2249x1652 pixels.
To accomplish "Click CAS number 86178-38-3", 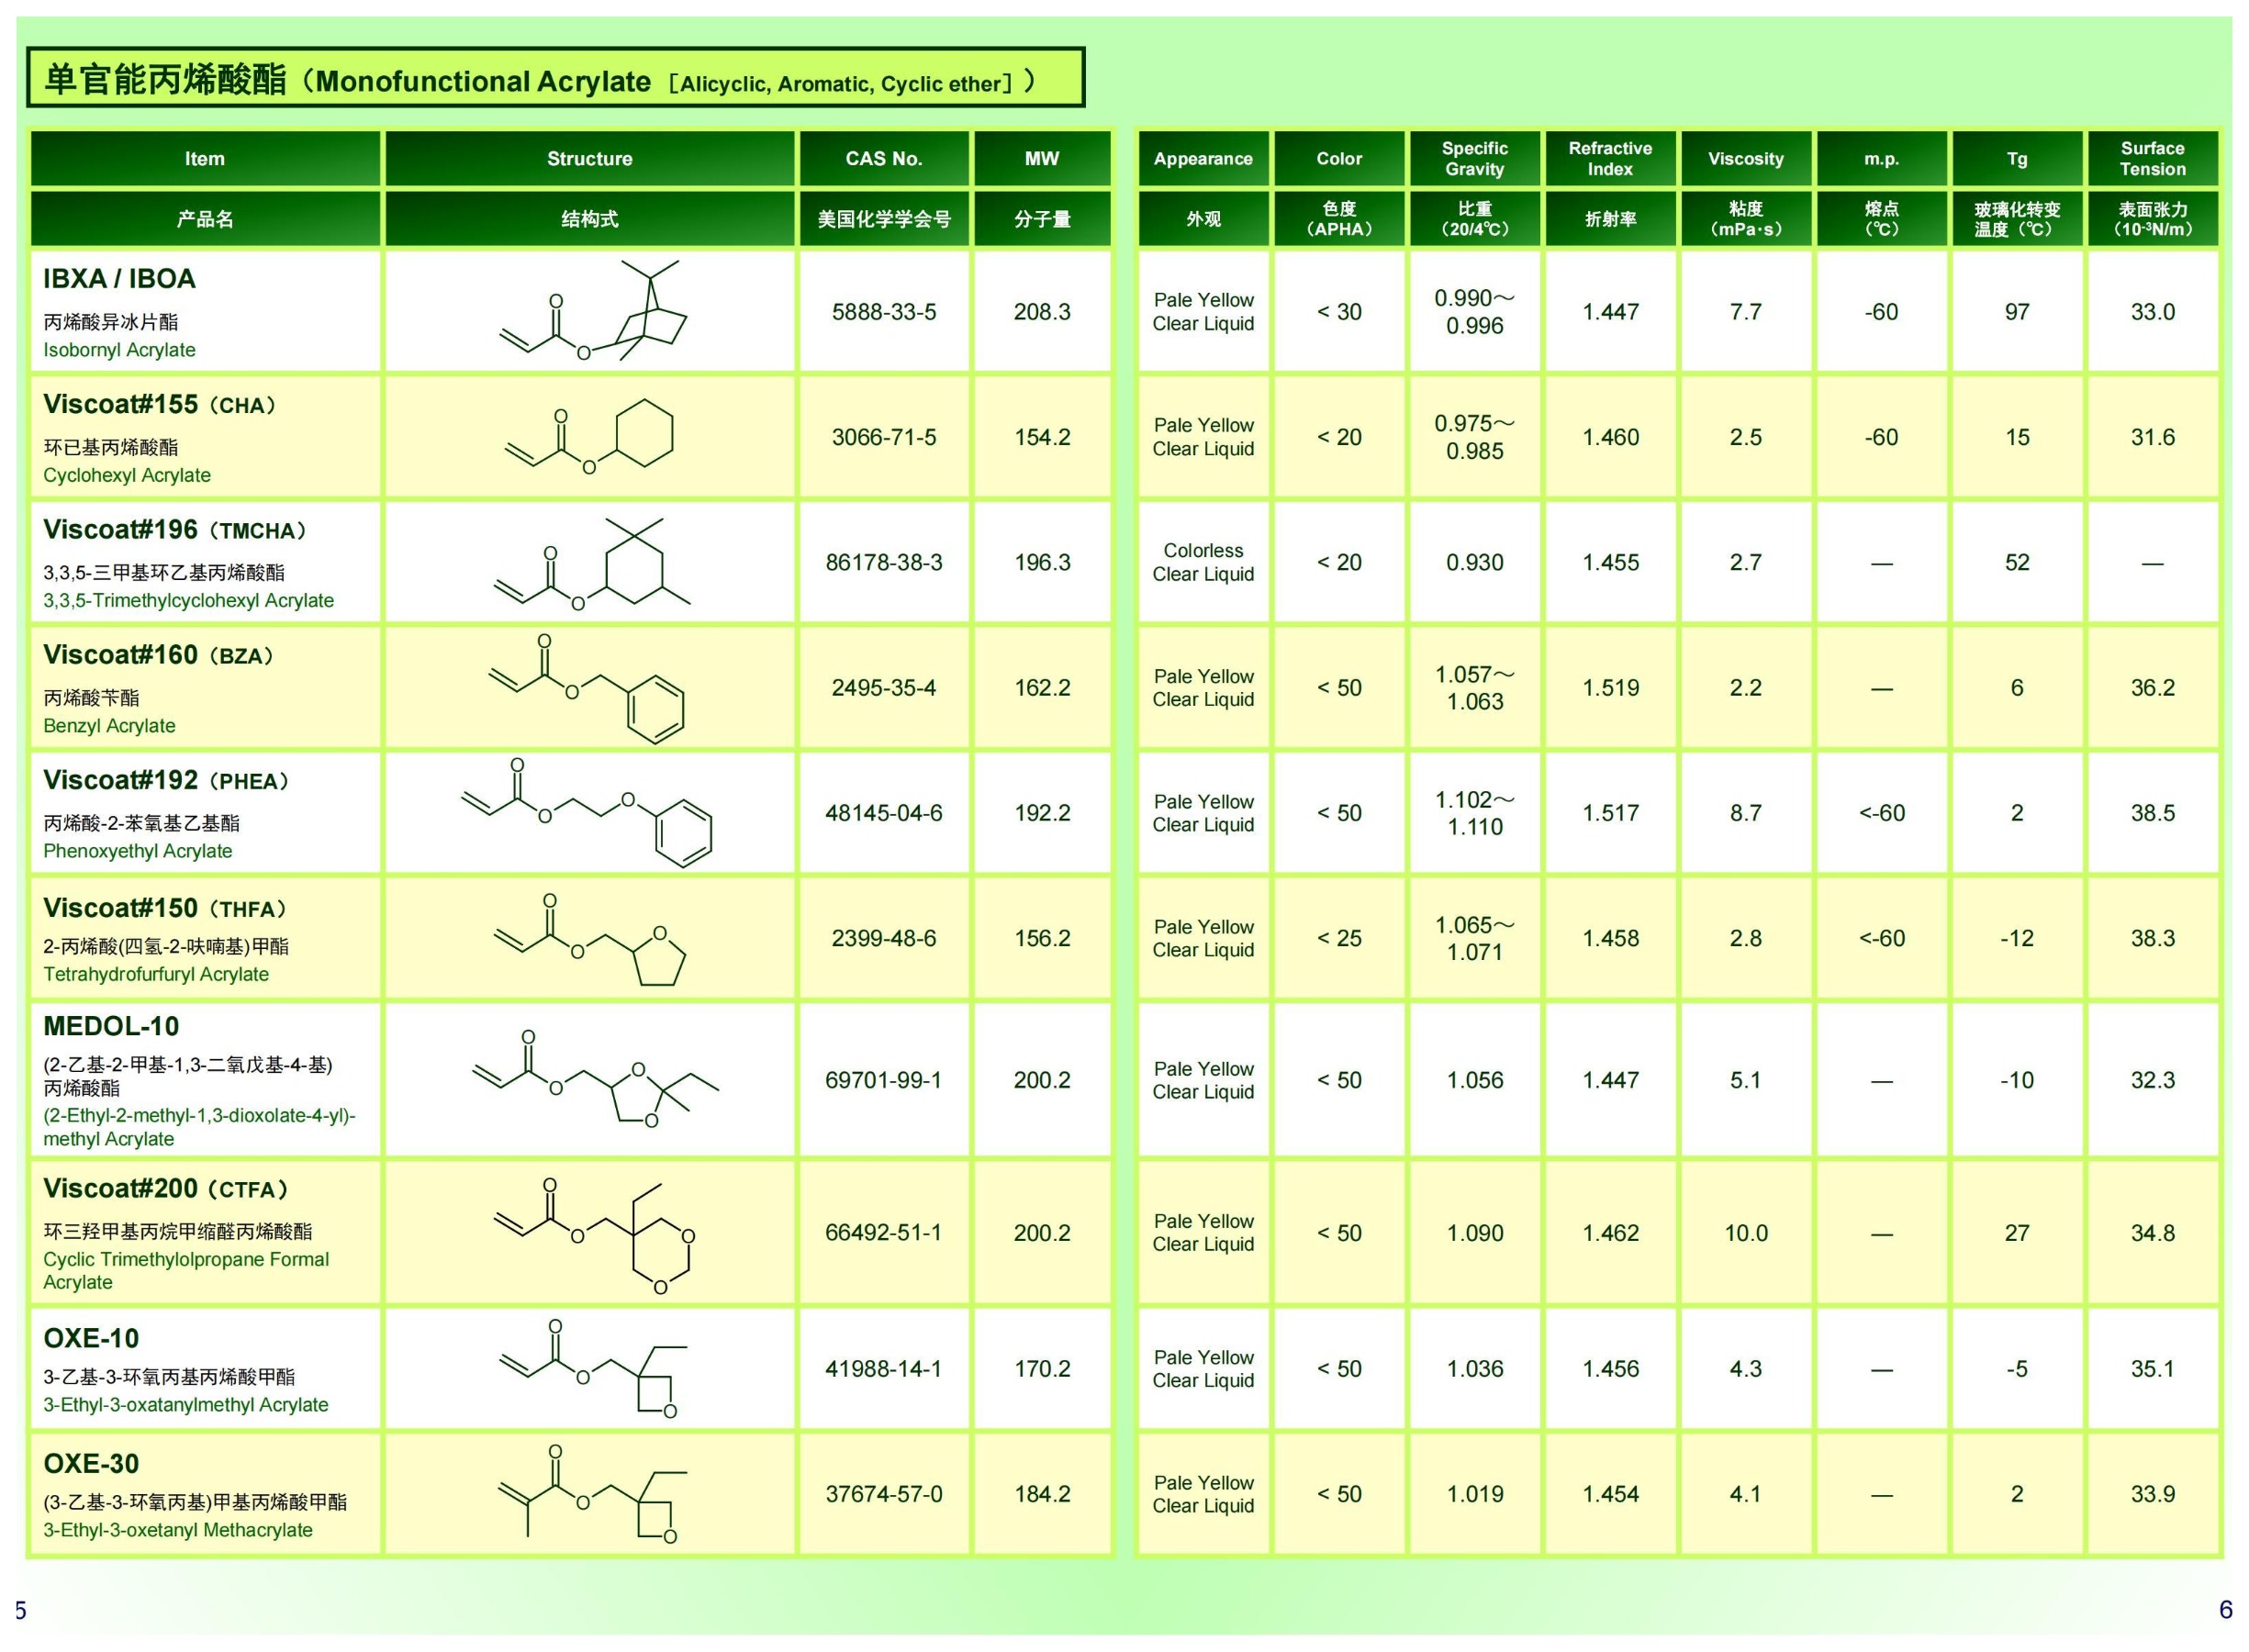I will click(x=884, y=562).
